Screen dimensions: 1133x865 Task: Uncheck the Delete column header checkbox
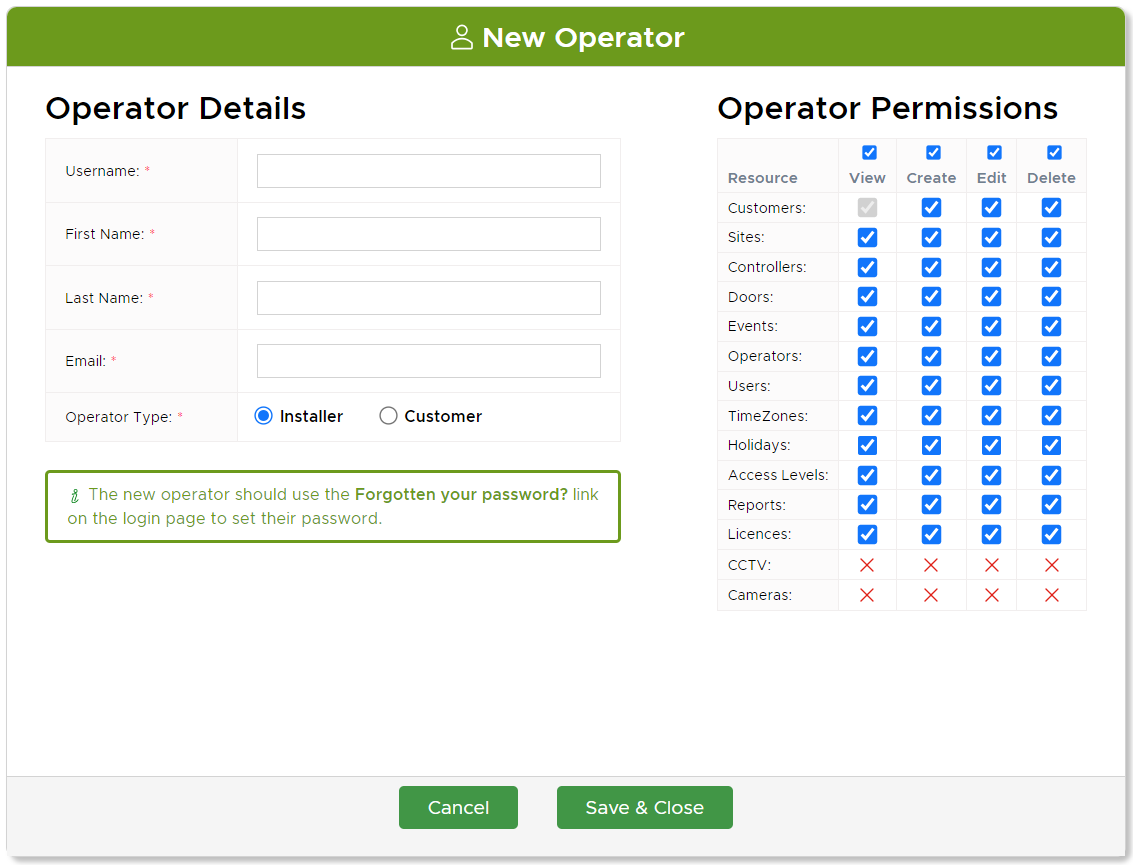(1051, 152)
